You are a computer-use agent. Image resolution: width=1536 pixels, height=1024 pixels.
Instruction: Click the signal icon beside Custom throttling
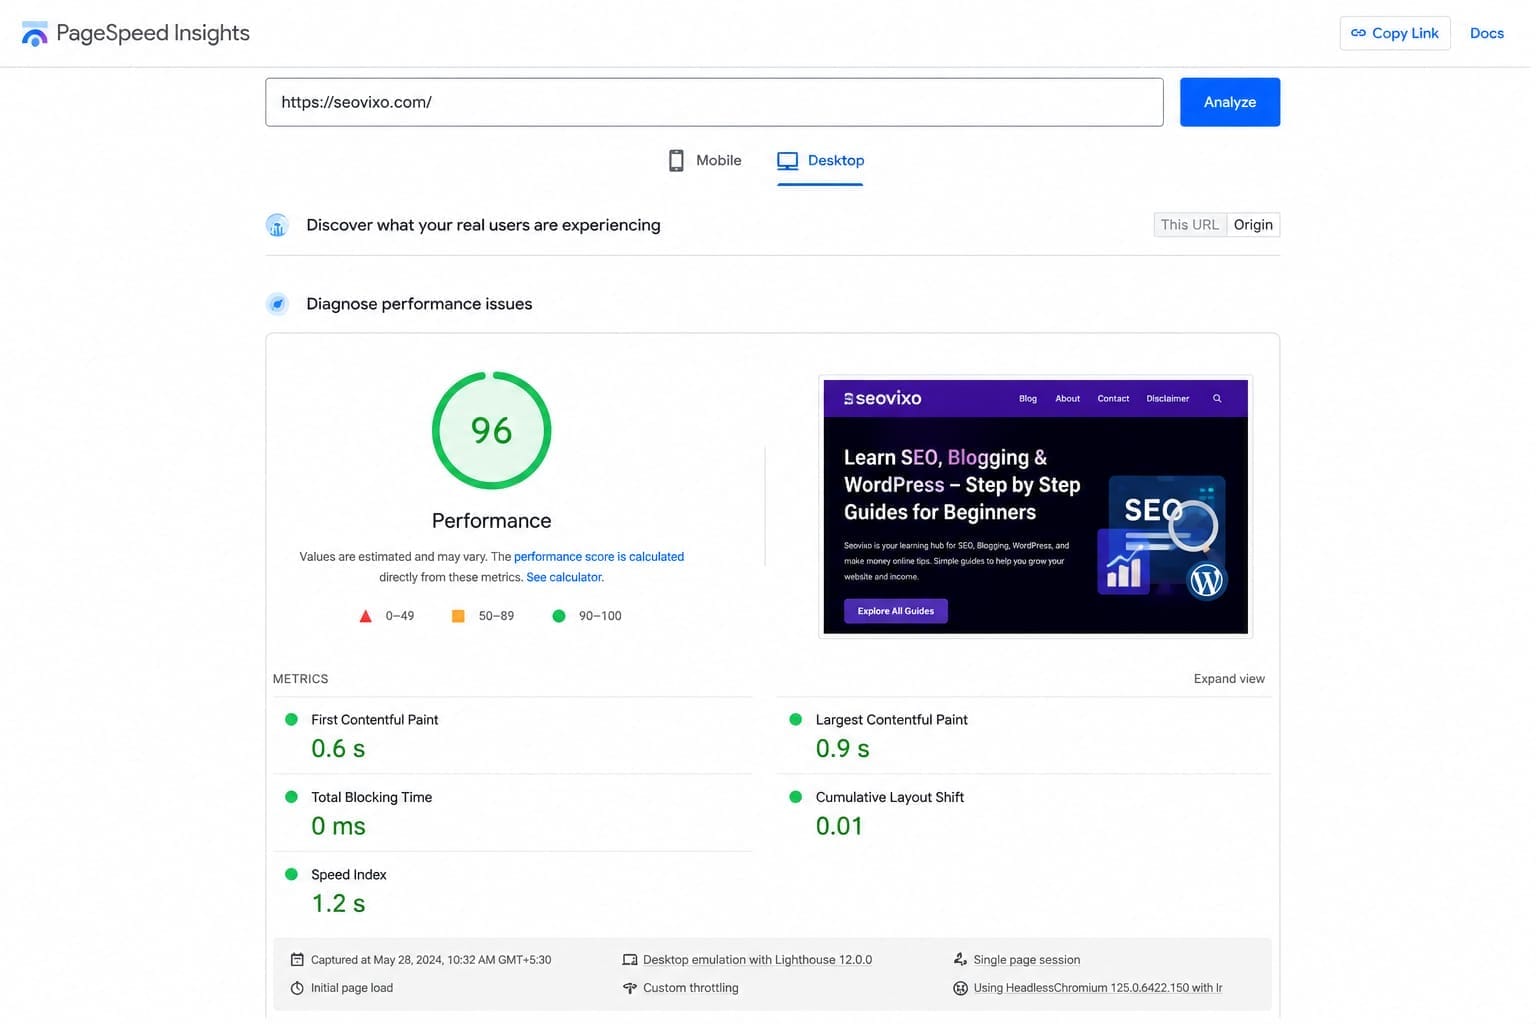630,988
